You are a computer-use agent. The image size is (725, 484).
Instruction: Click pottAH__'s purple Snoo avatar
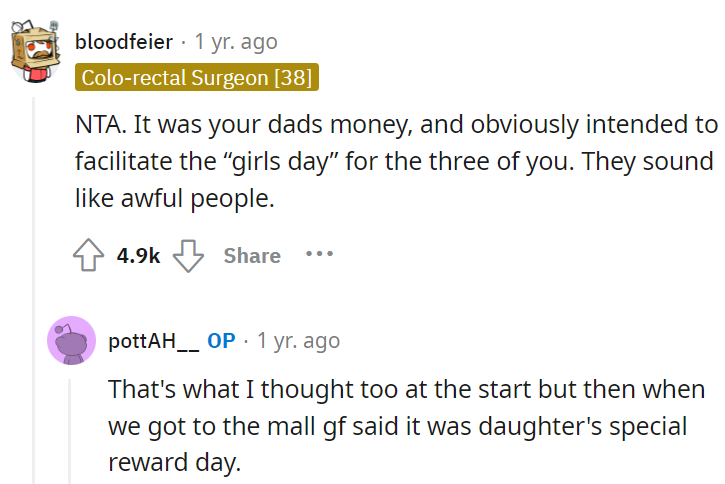tap(72, 341)
